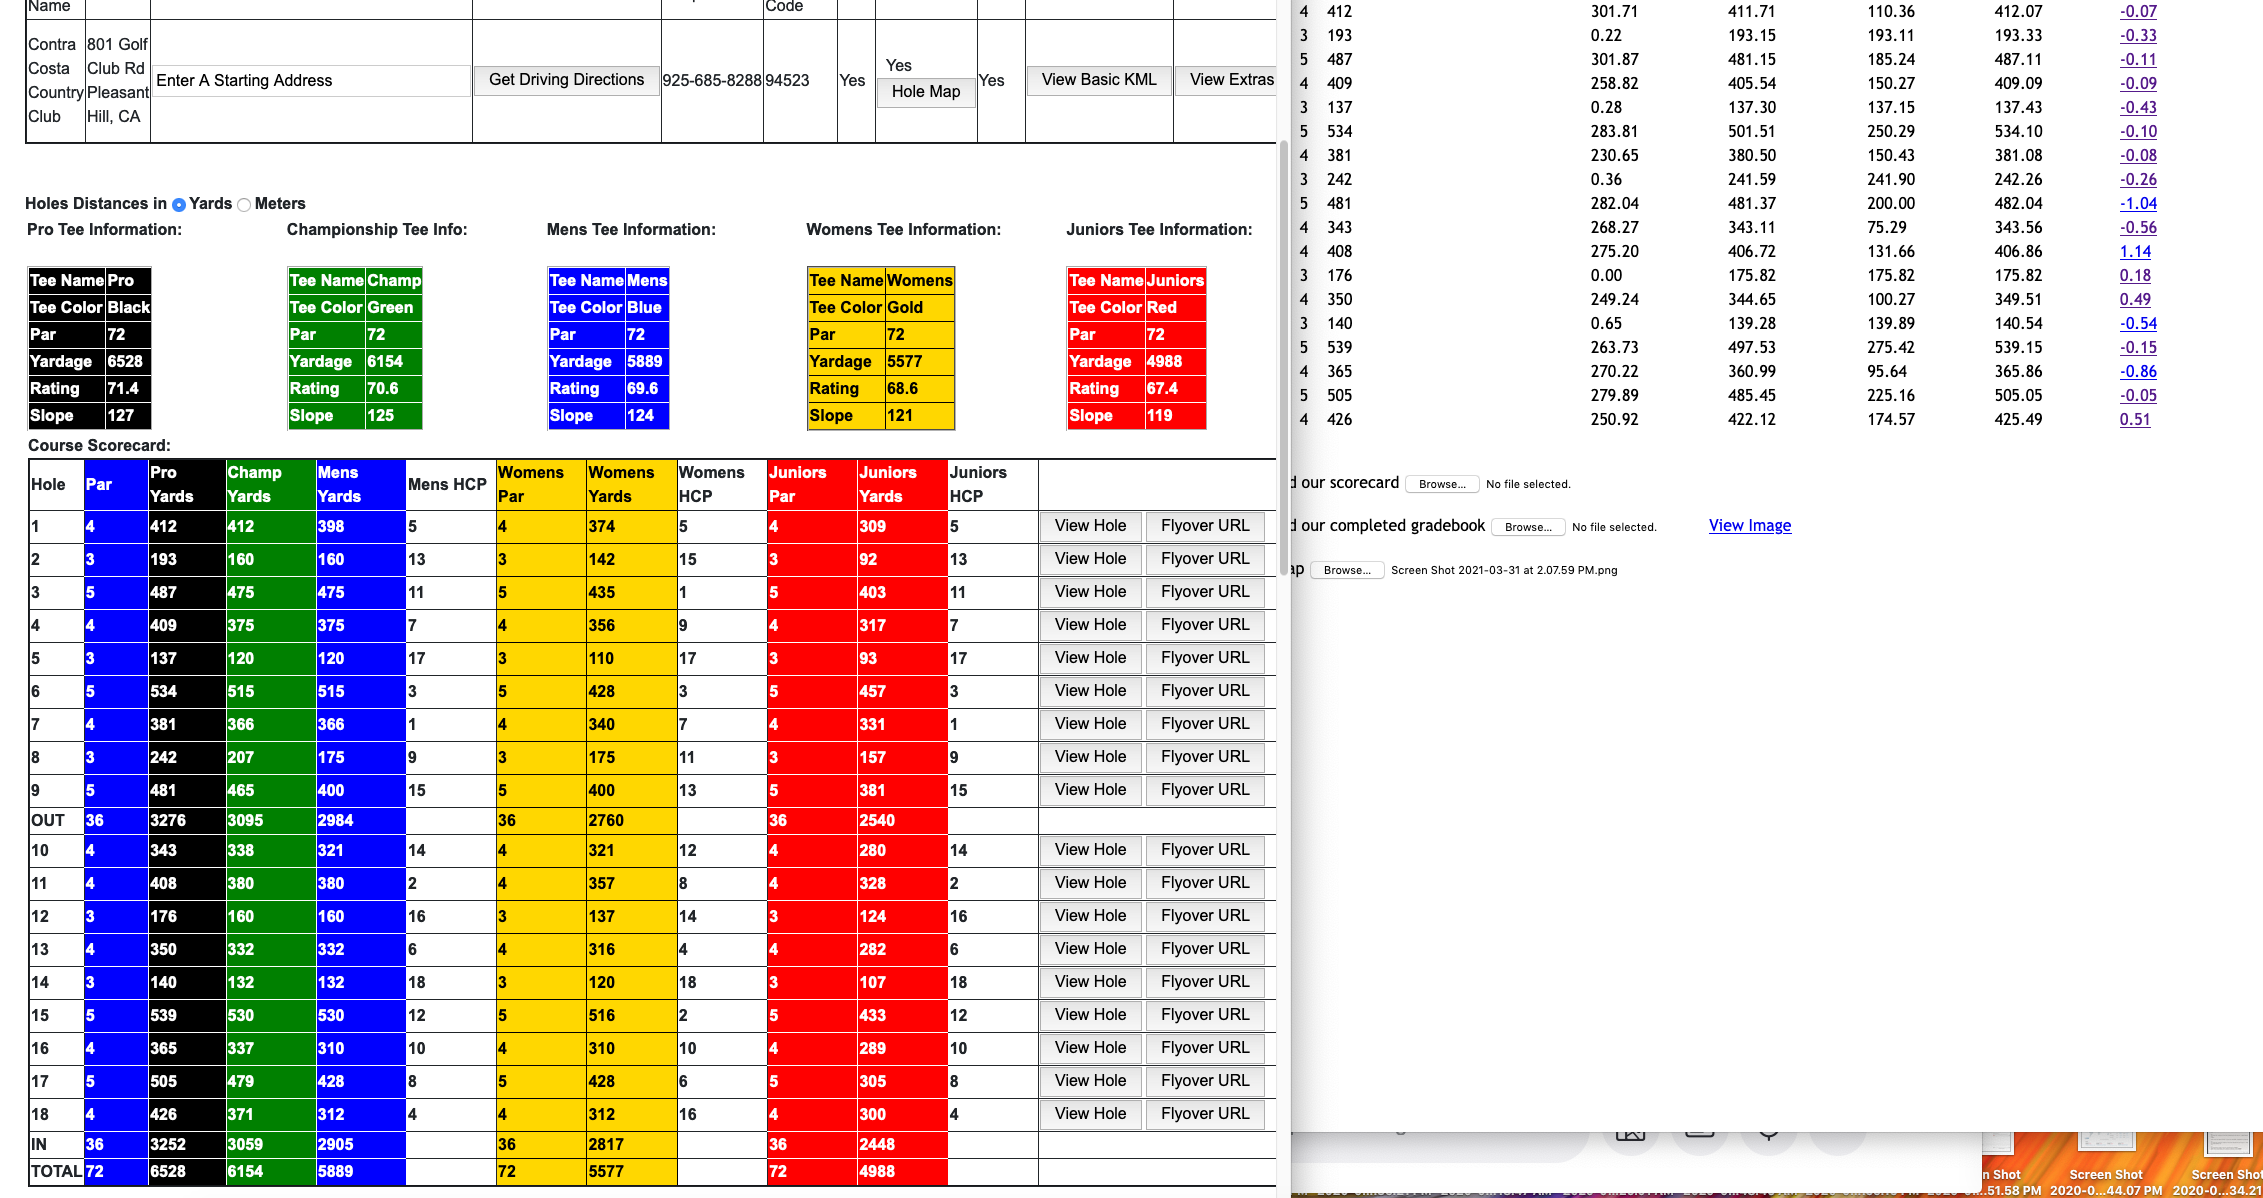
Task: Click View Hole for hole 1
Action: pos(1090,526)
